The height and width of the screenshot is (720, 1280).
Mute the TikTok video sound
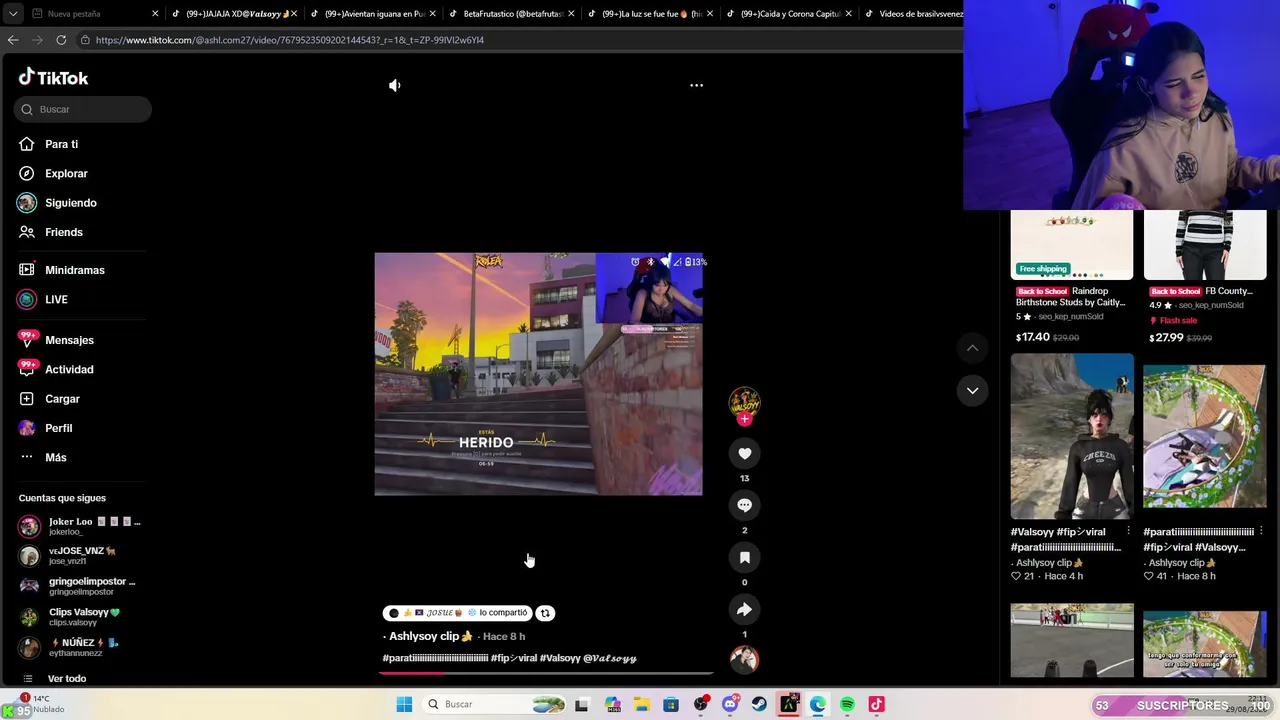coord(395,85)
